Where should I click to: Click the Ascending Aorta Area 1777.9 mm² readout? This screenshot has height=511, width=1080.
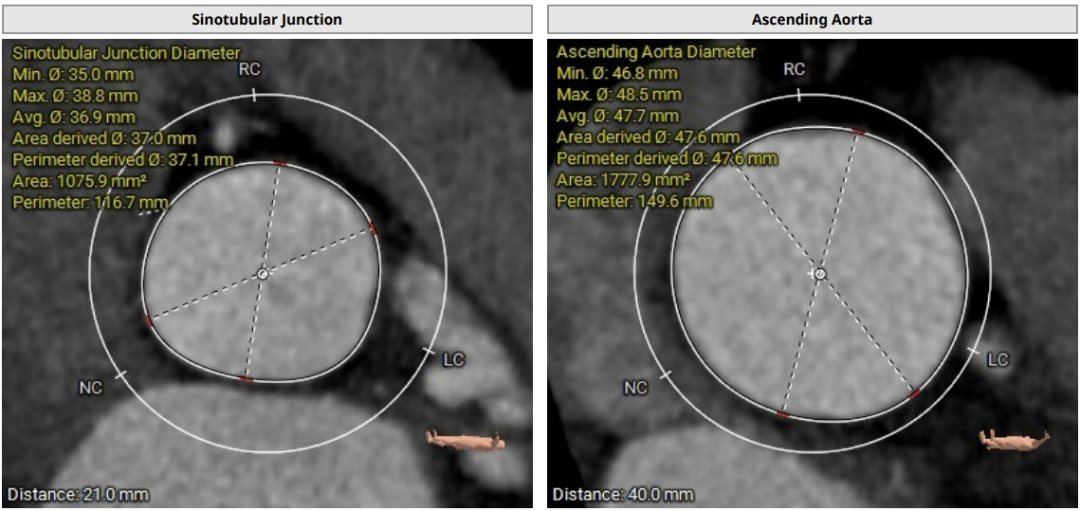tap(623, 180)
